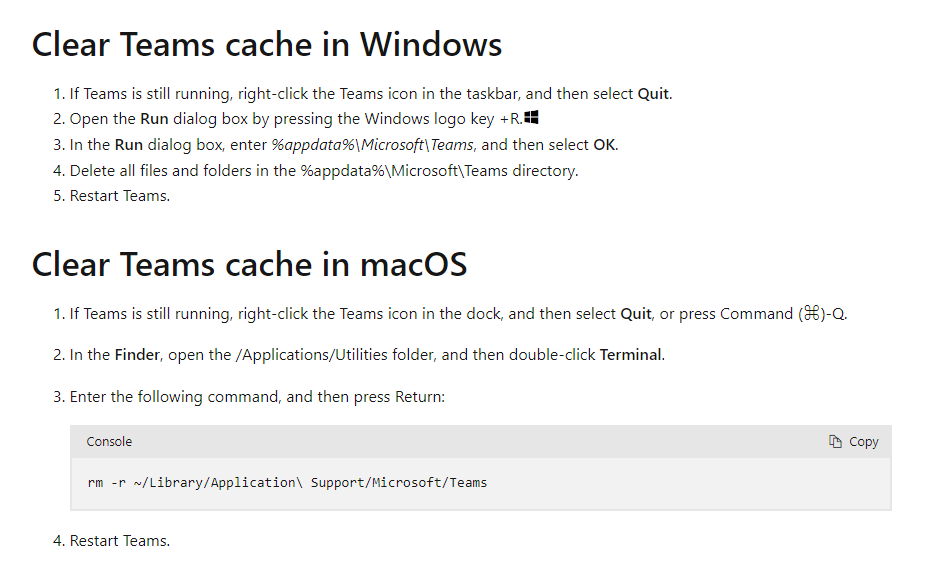Screen dimensions: 932x567
Task: Click the 'Delete all files and folders' step text
Action: pyautogui.click(x=324, y=171)
